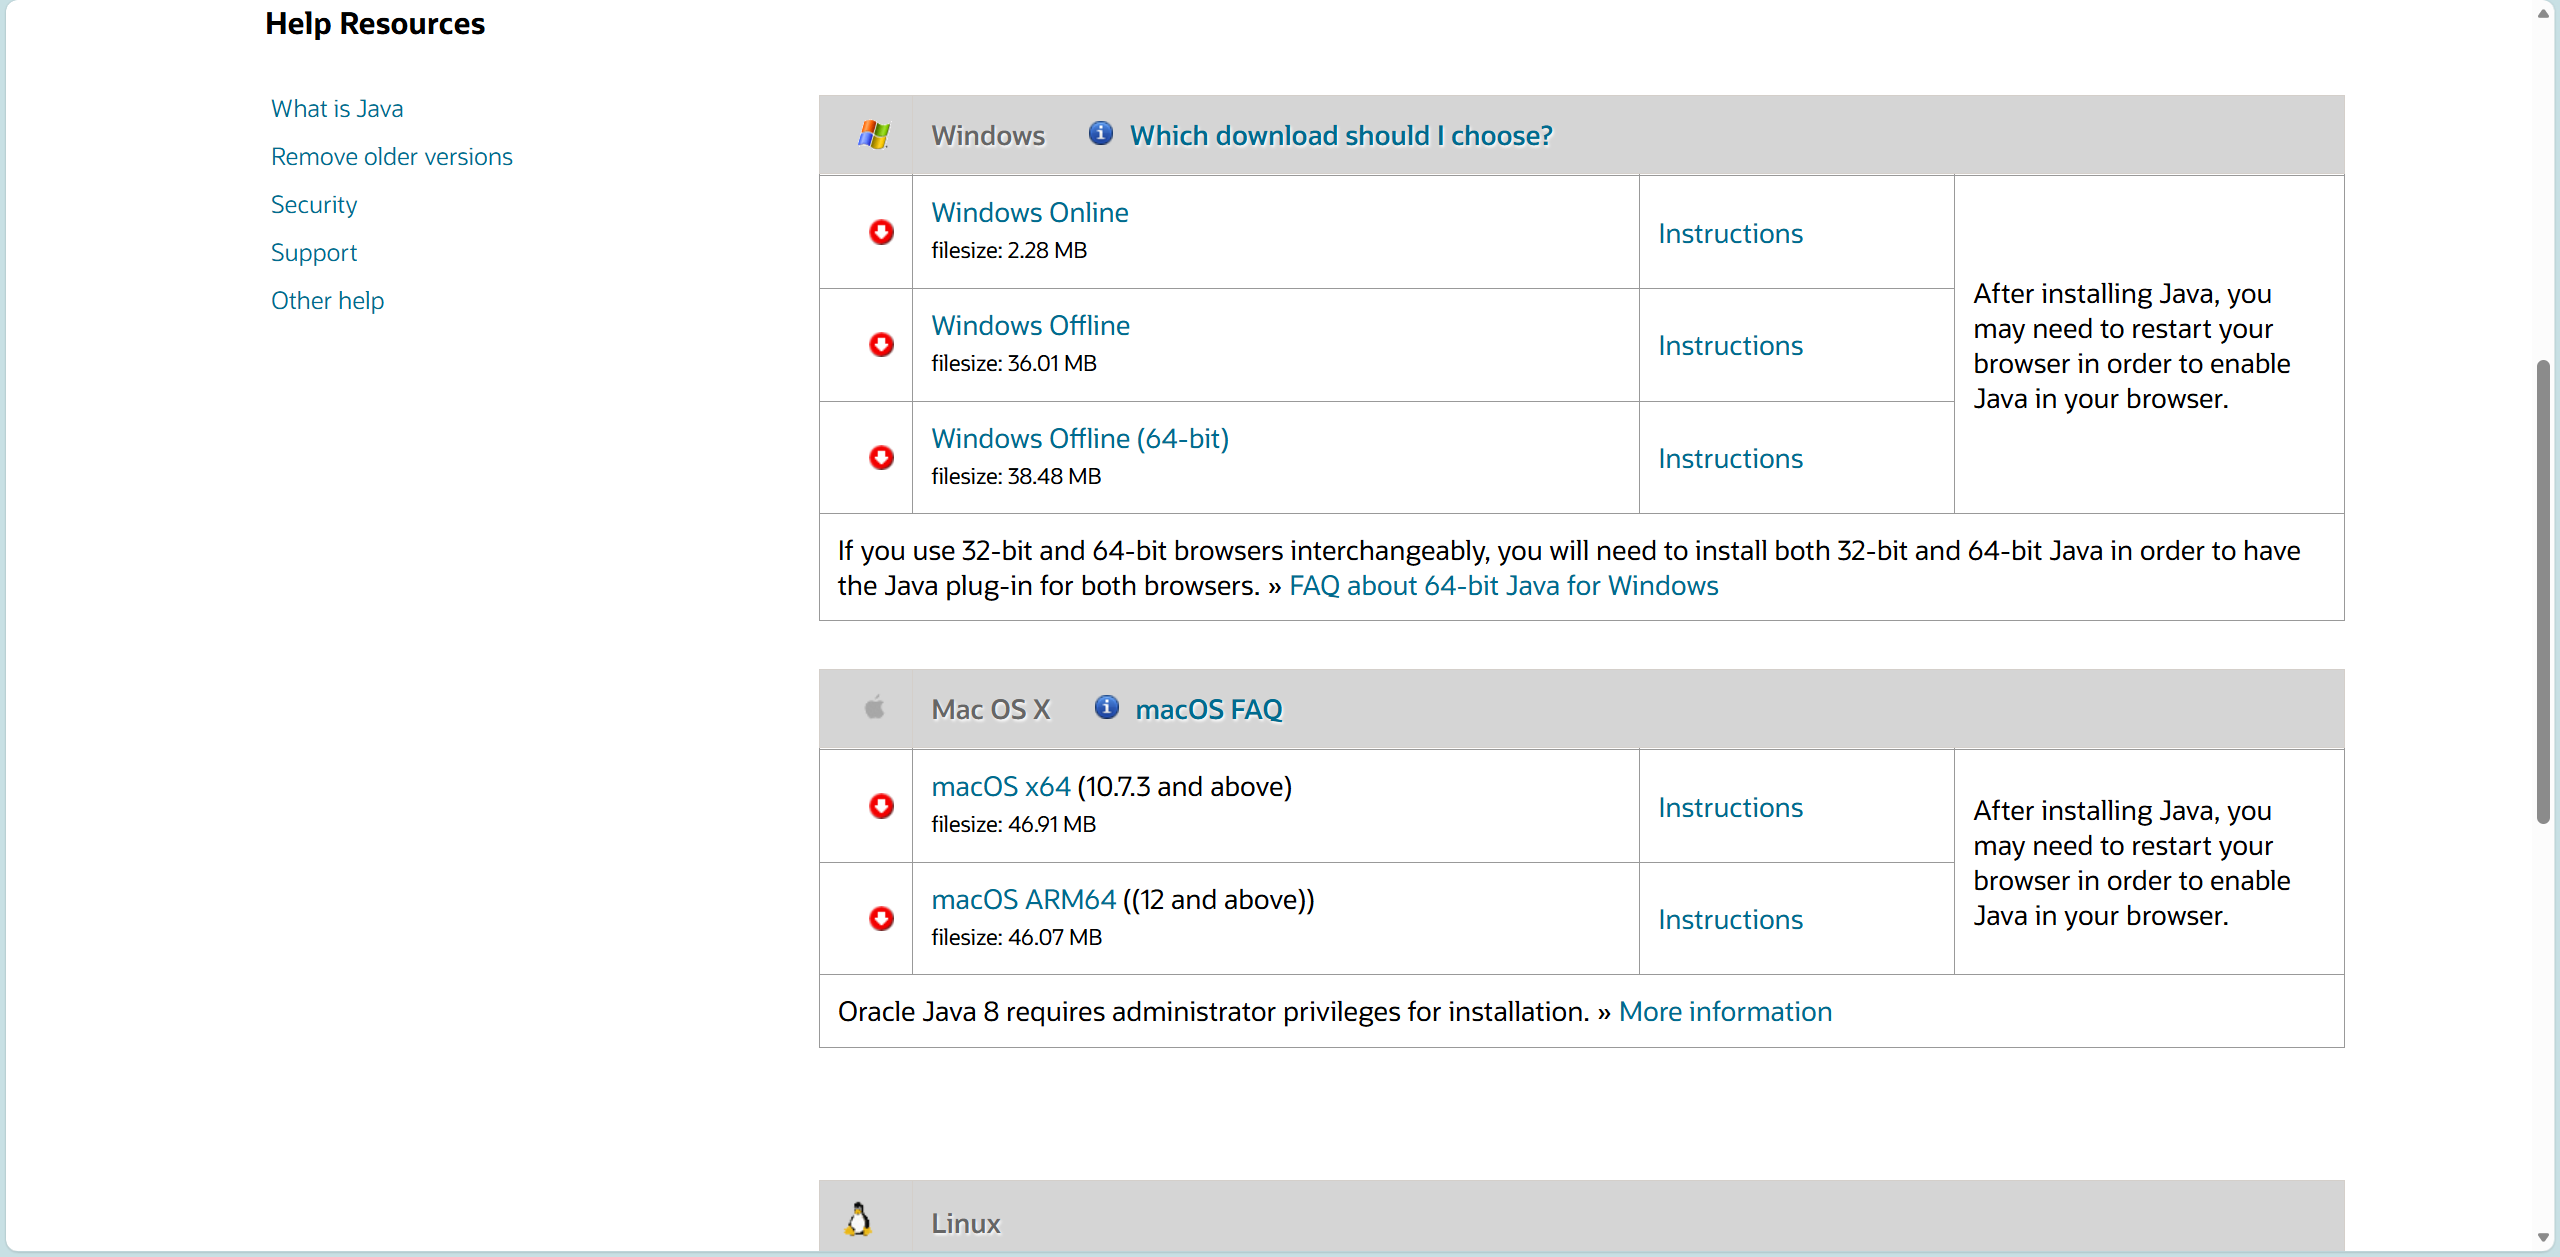Download the Windows Offline installer link
Image resolution: width=2560 pixels, height=1257 pixels.
1031,326
